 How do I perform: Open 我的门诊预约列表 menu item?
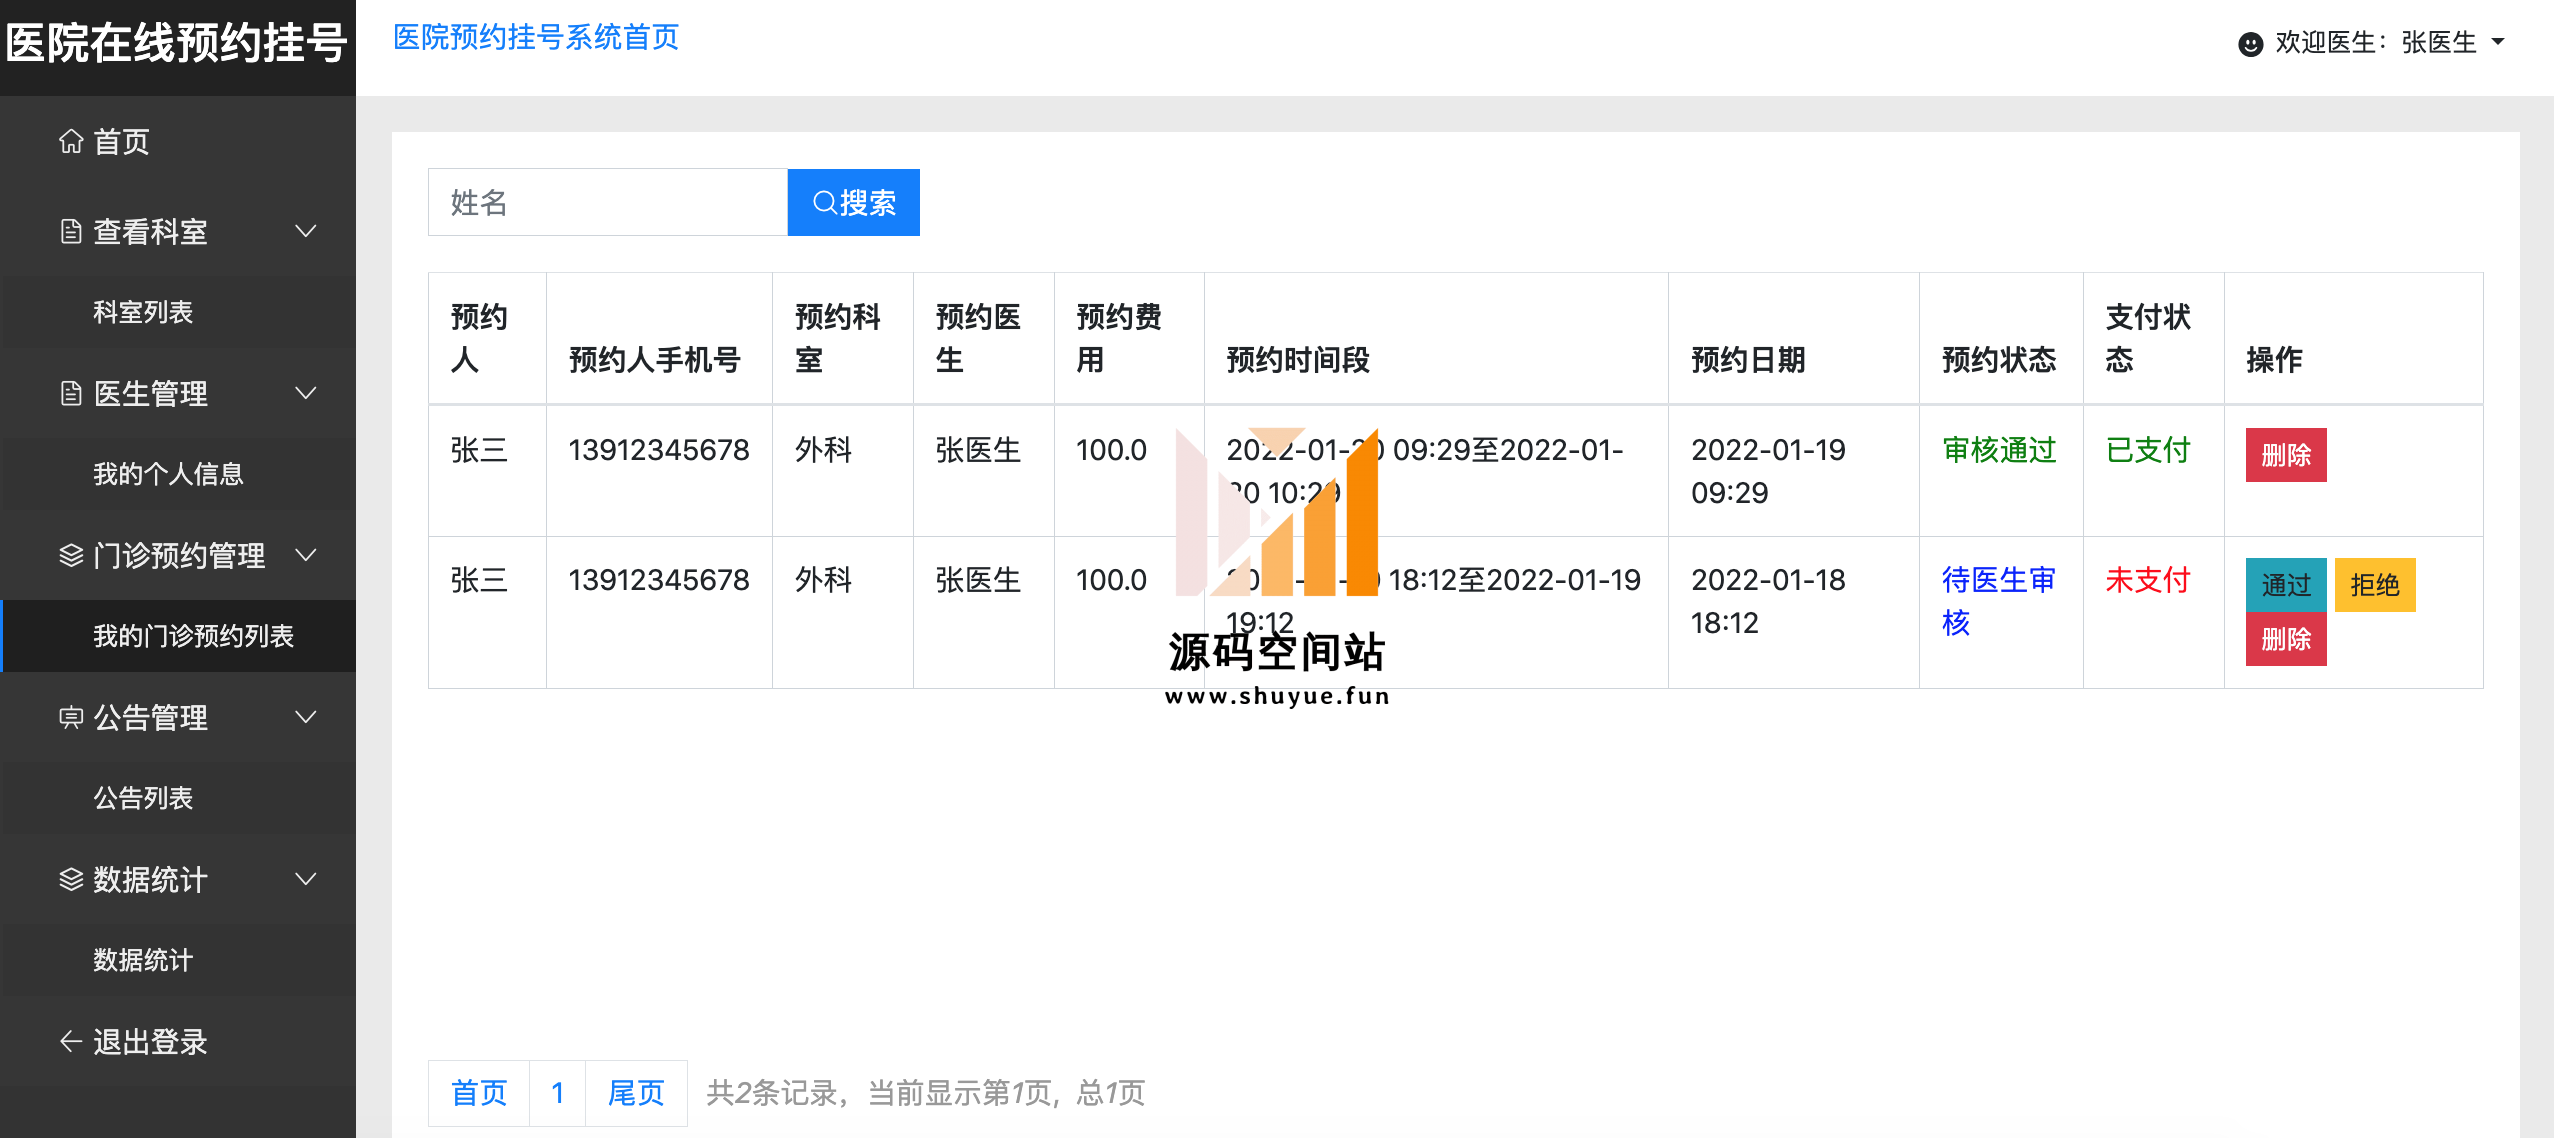pyautogui.click(x=193, y=636)
